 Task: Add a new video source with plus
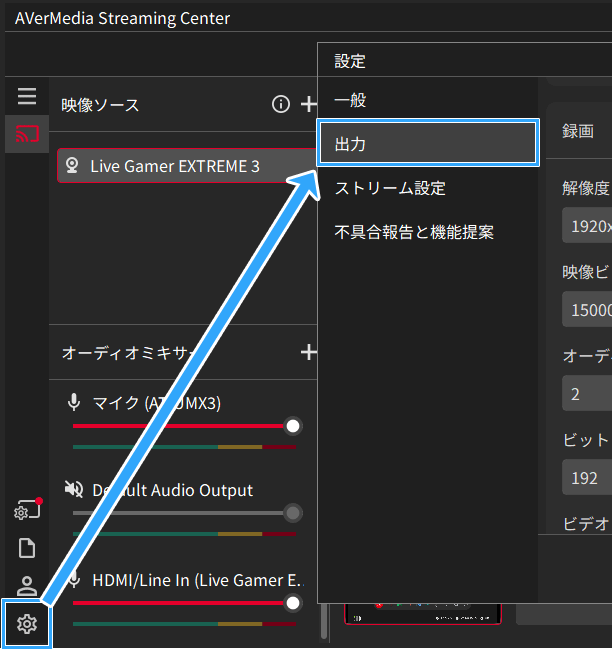tap(308, 104)
